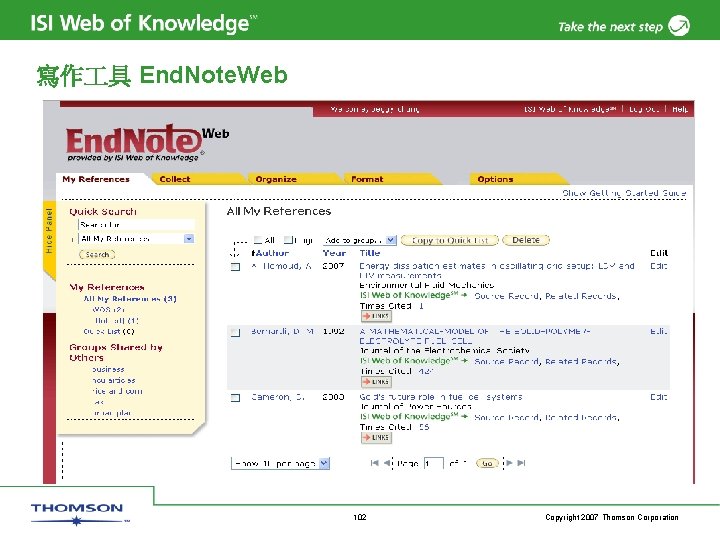Open the Add to group dropdown
This screenshot has width=720, height=540.
(360, 240)
